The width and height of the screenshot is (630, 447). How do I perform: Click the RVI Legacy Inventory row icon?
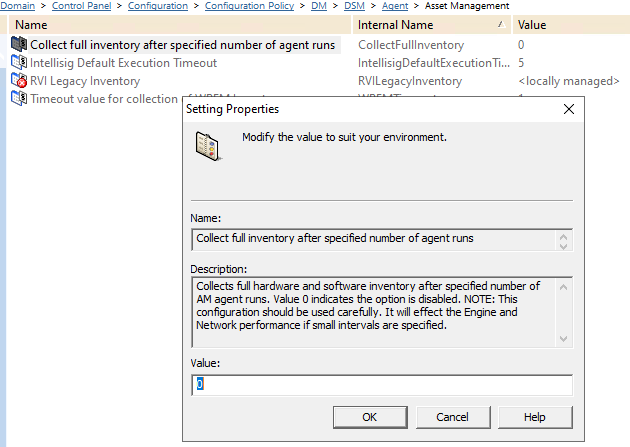[x=18, y=81]
